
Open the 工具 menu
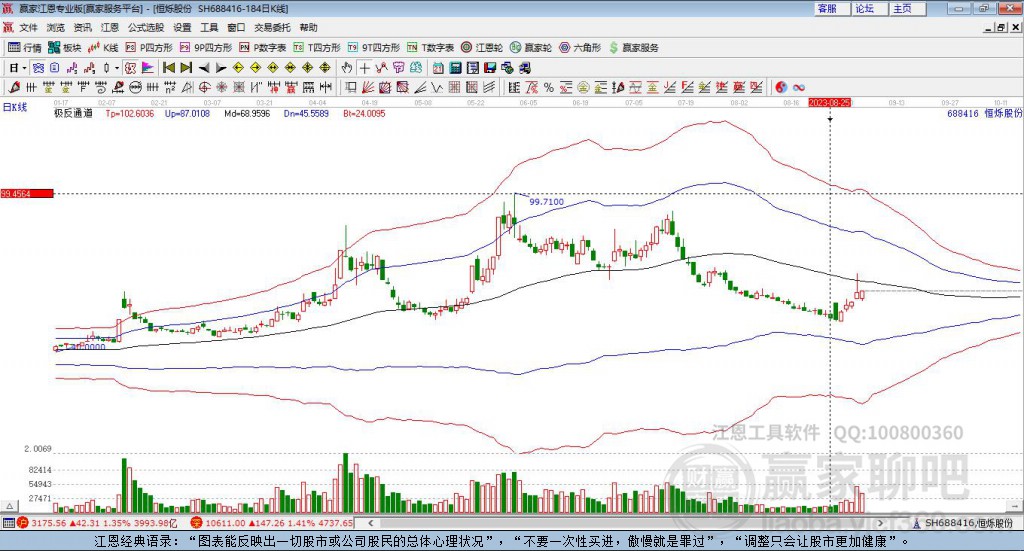209,27
